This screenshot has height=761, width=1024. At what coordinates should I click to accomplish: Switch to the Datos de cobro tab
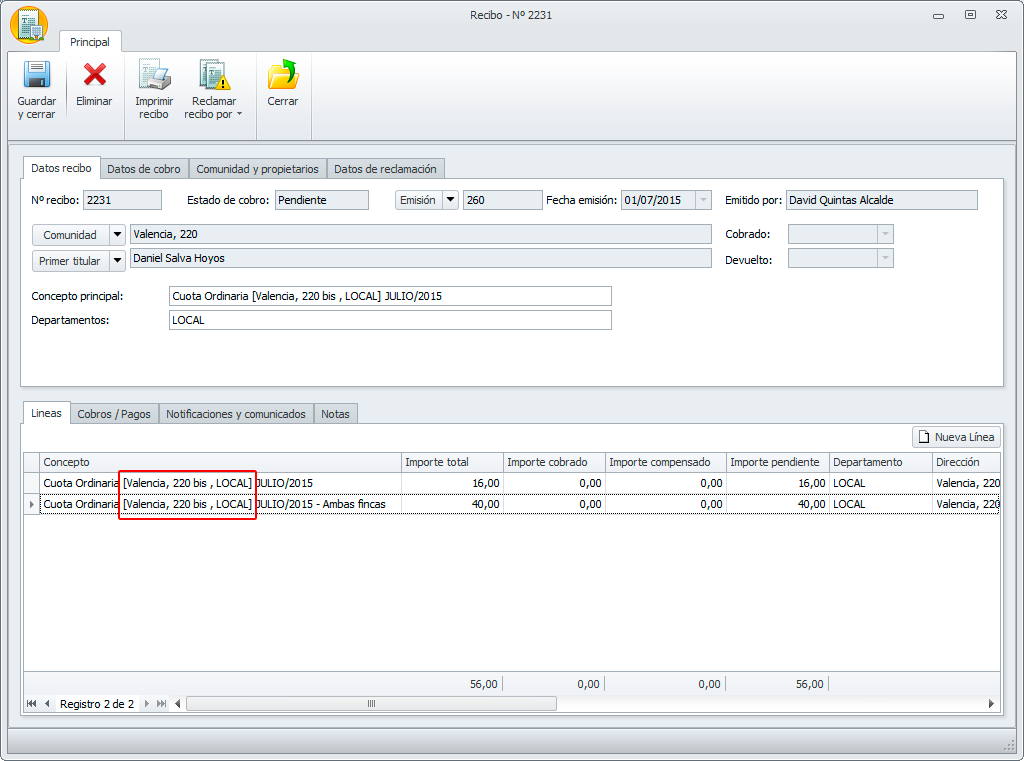144,169
